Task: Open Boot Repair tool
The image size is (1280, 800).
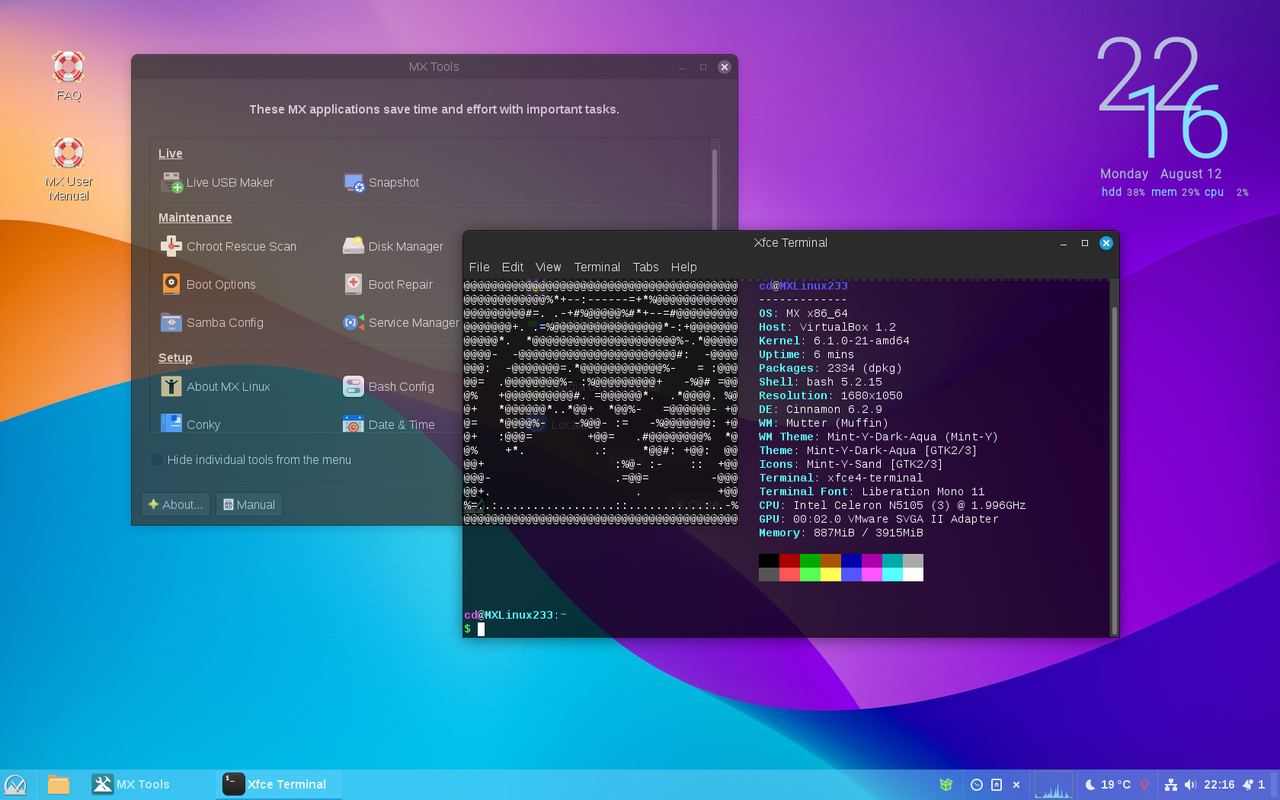Action: pyautogui.click(x=387, y=284)
